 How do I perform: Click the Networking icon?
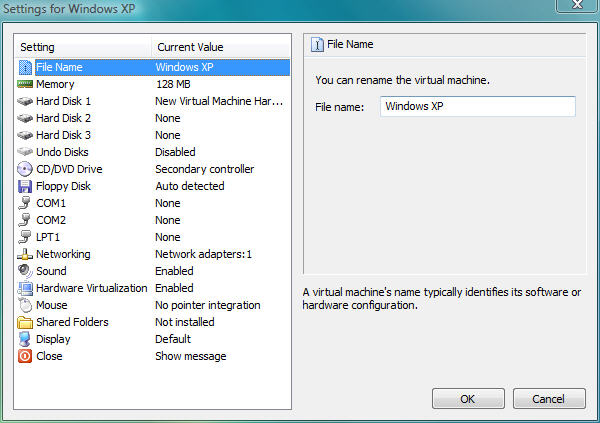25,254
